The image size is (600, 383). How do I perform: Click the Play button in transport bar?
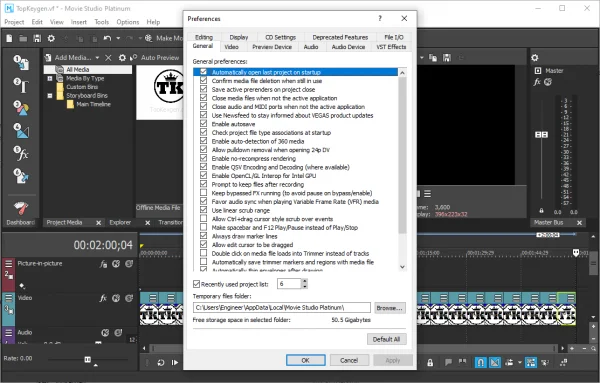[x=175, y=362]
